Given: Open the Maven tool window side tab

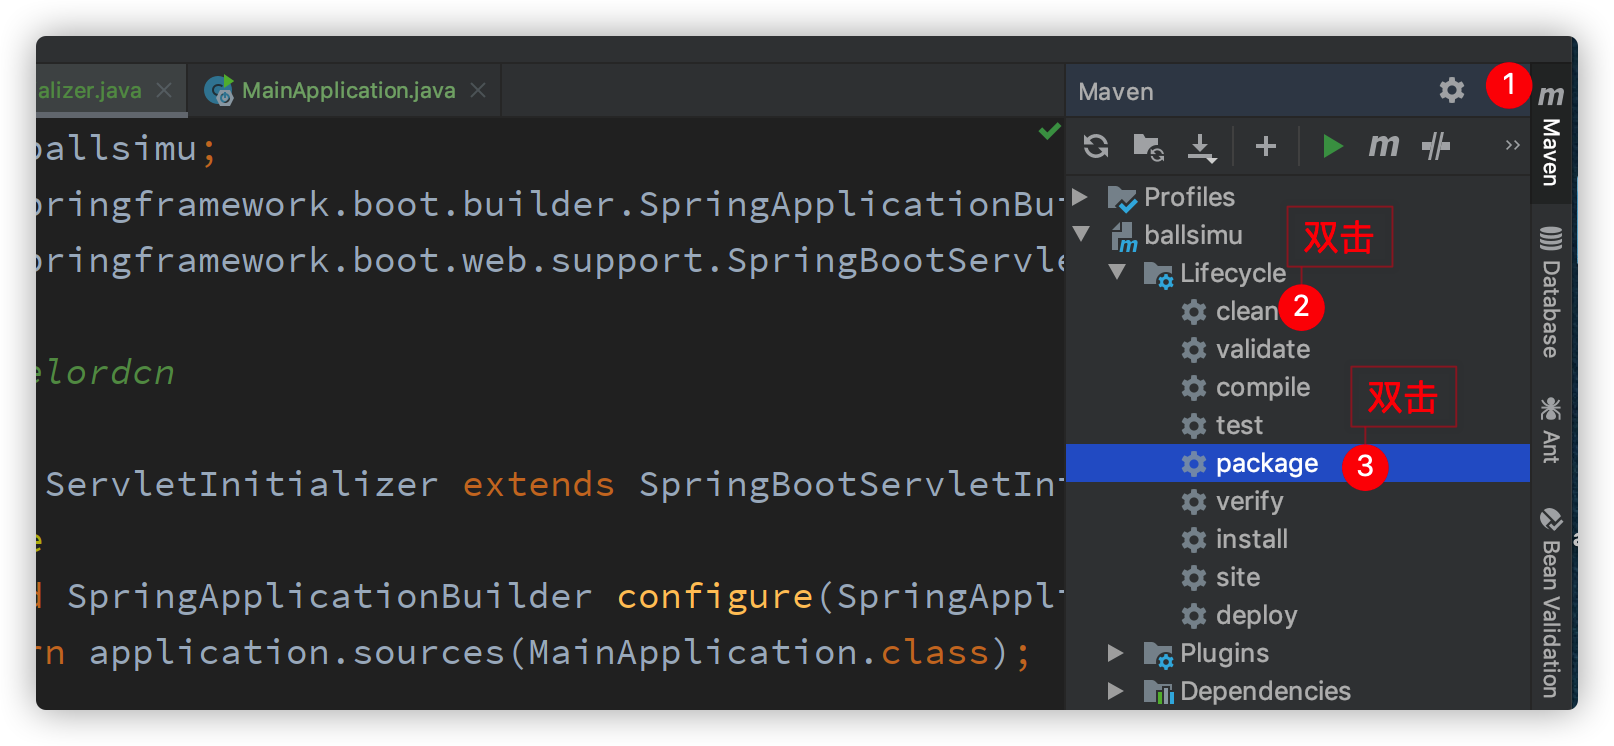Looking at the screenshot, I should (x=1551, y=134).
